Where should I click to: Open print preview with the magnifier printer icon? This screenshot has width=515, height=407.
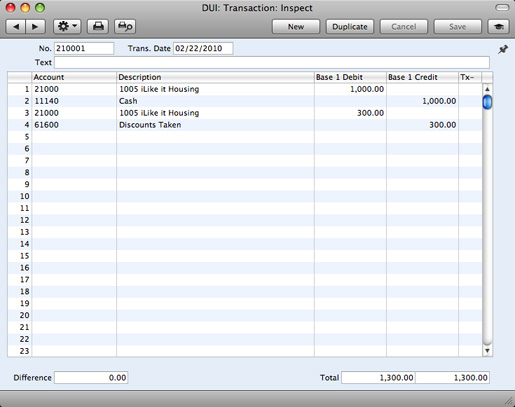pos(125,27)
